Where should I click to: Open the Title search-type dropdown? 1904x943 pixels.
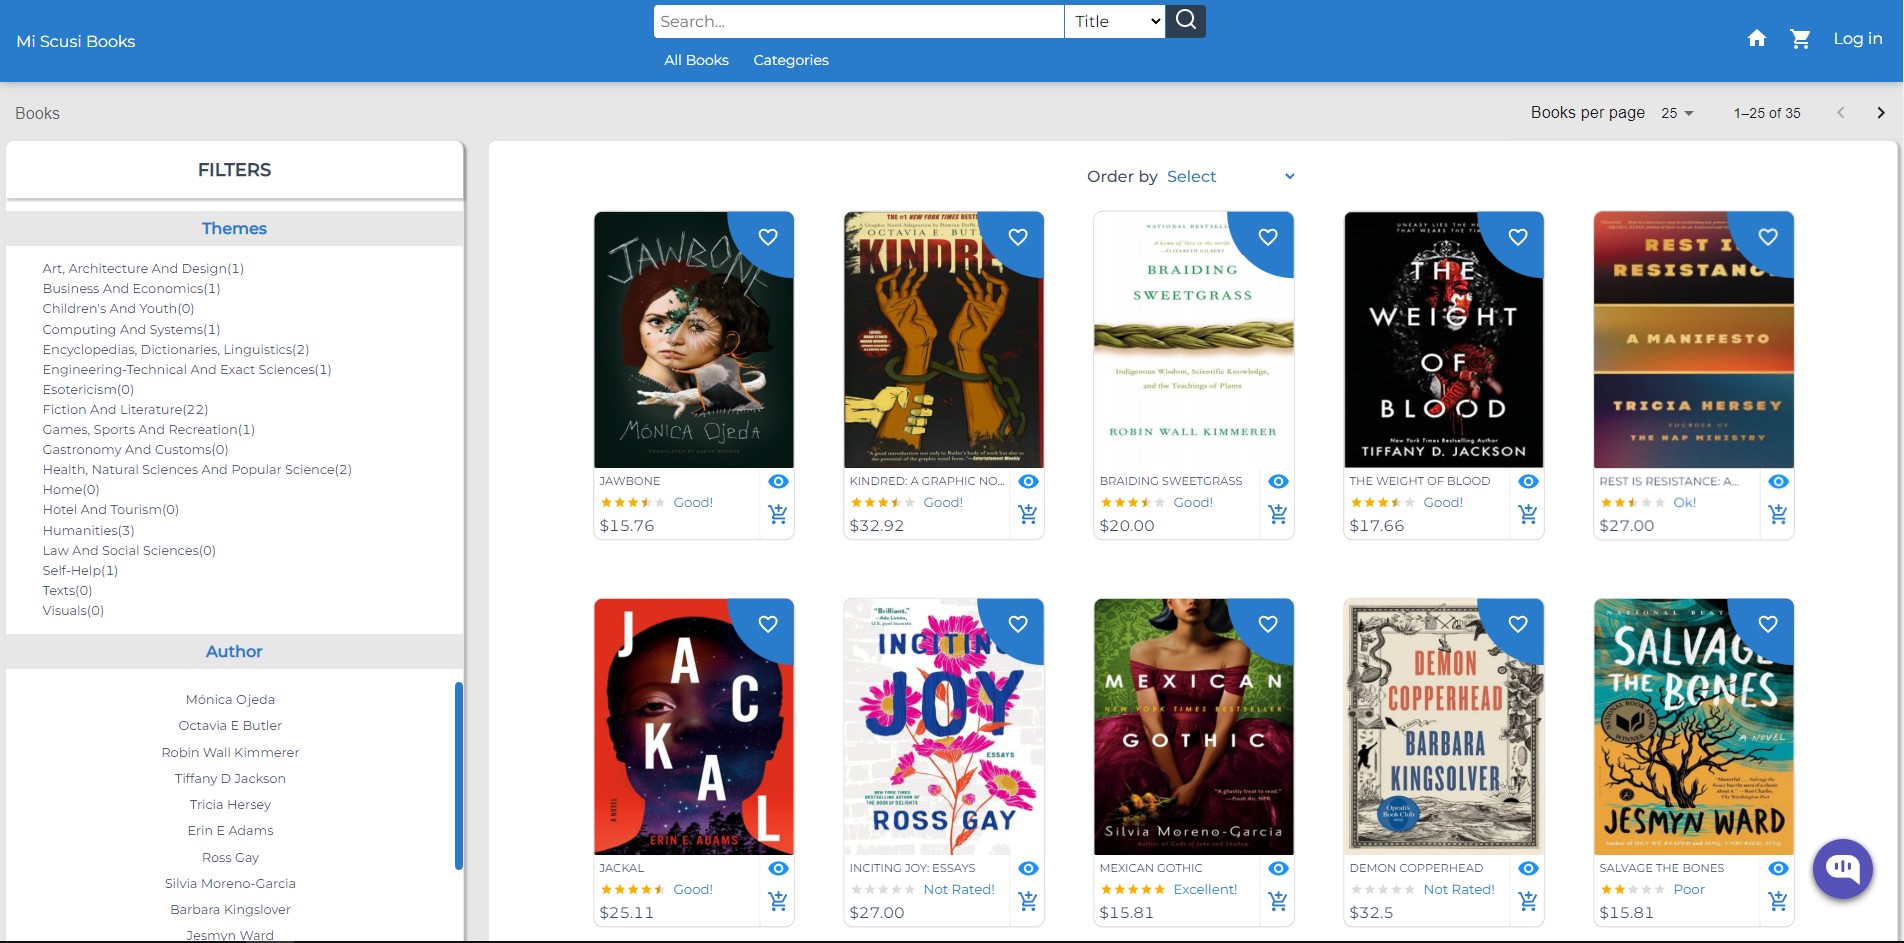tap(1115, 21)
